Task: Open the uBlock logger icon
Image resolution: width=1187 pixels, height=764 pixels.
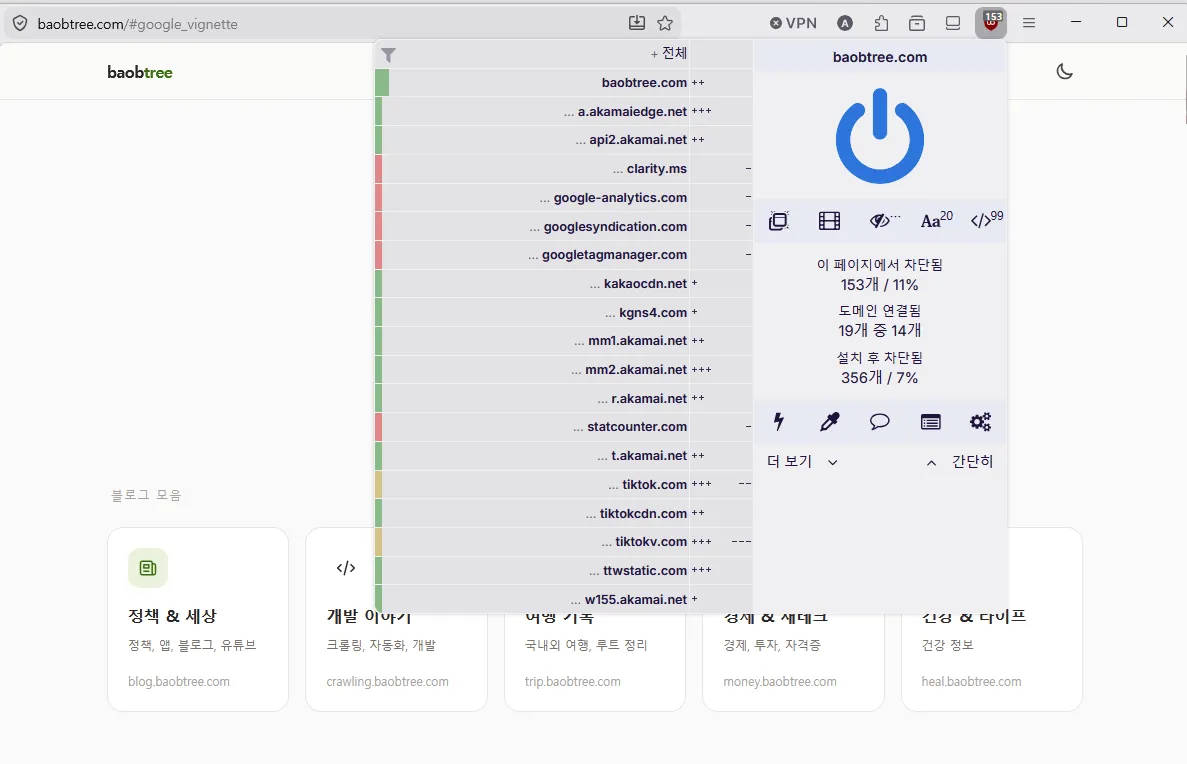Action: 930,422
